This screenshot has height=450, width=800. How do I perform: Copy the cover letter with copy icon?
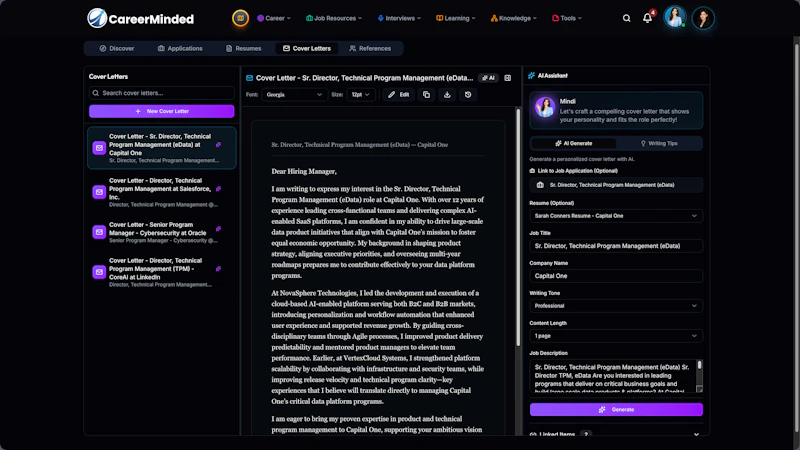427,94
